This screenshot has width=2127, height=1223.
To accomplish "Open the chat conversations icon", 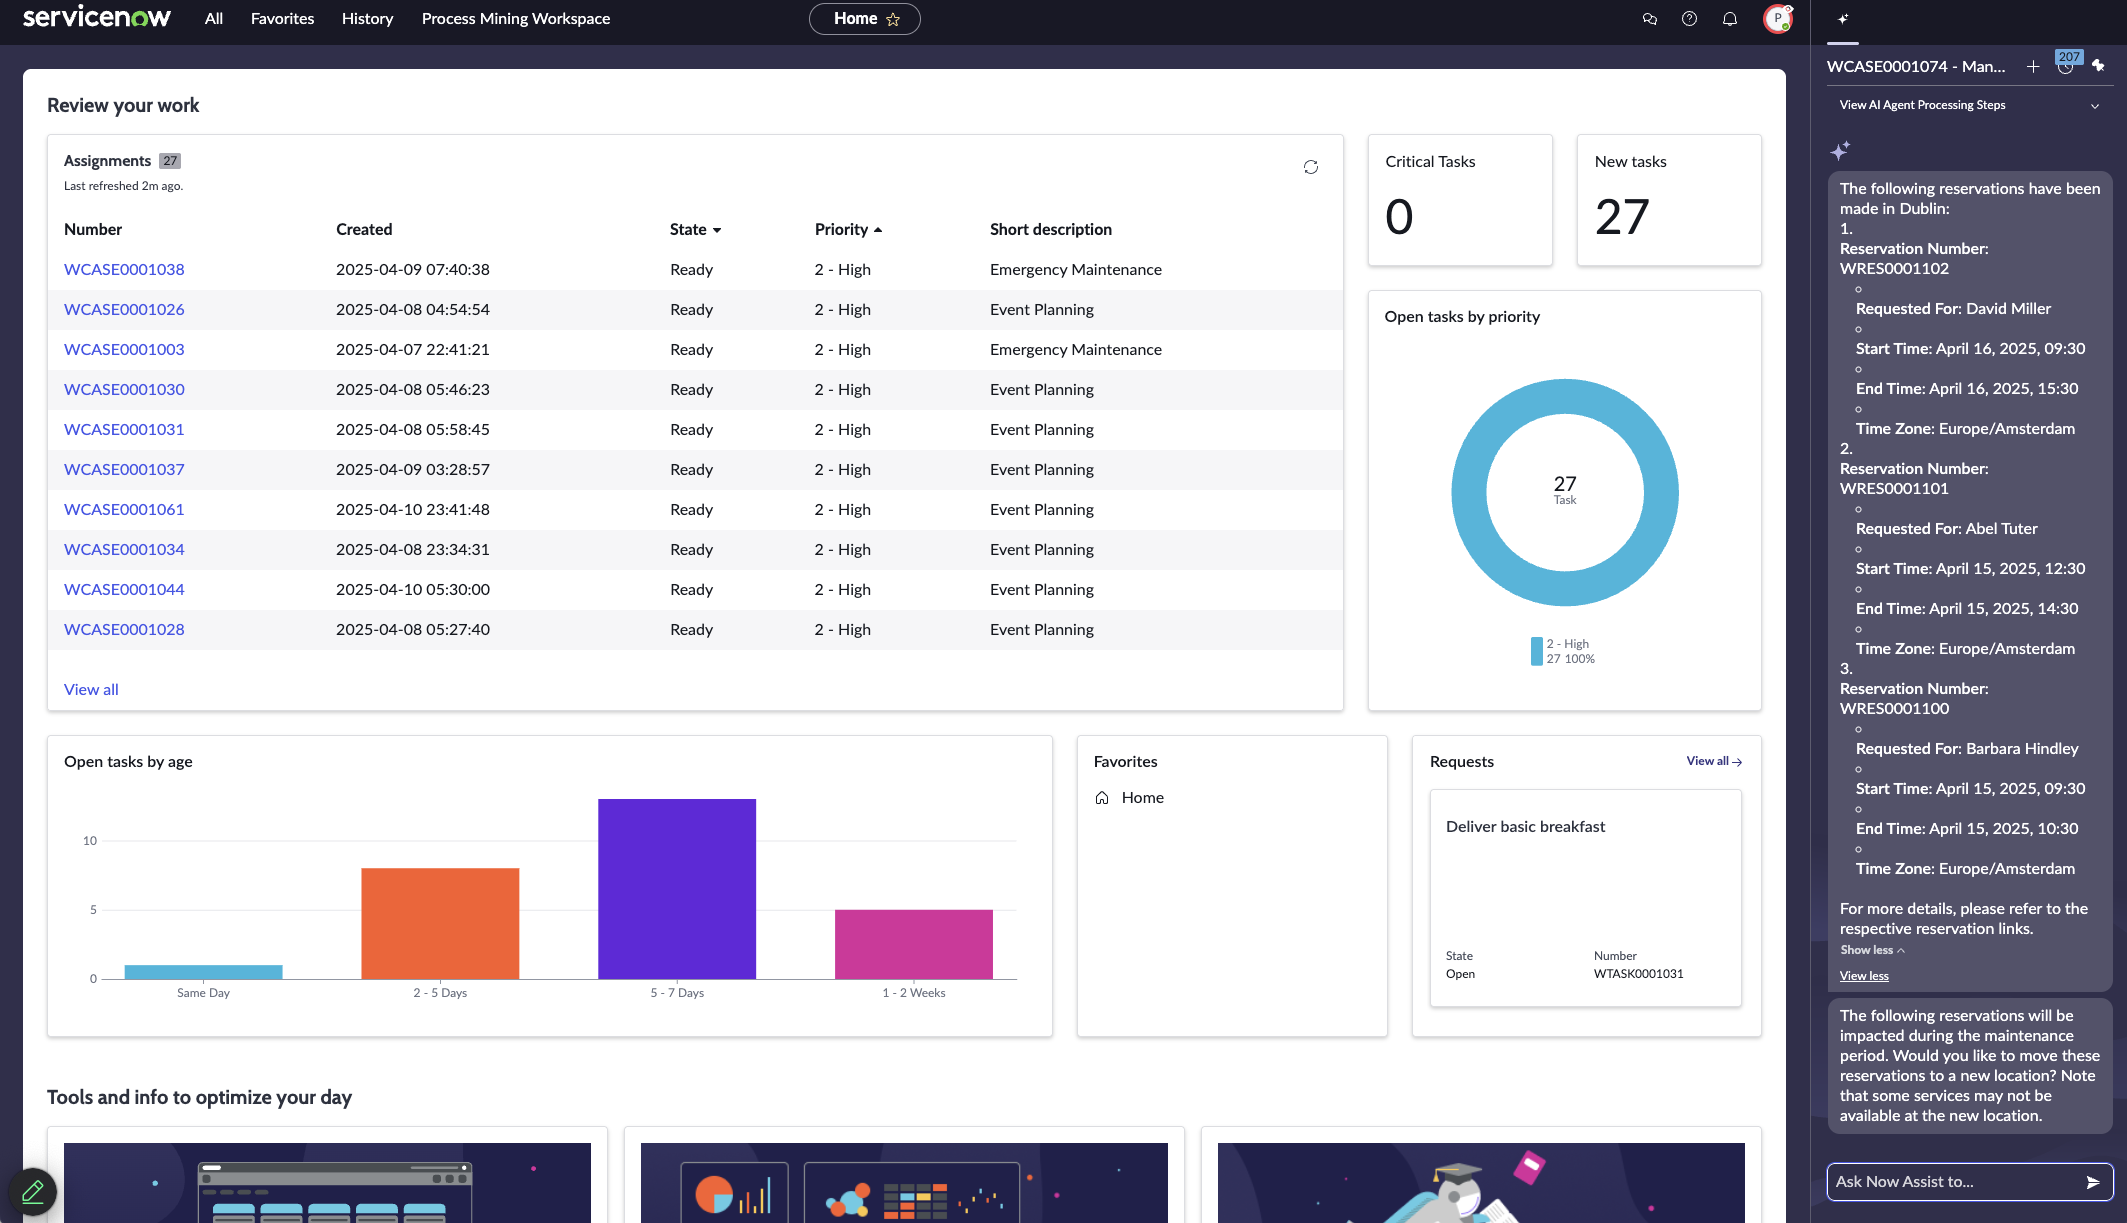I will 1649,19.
